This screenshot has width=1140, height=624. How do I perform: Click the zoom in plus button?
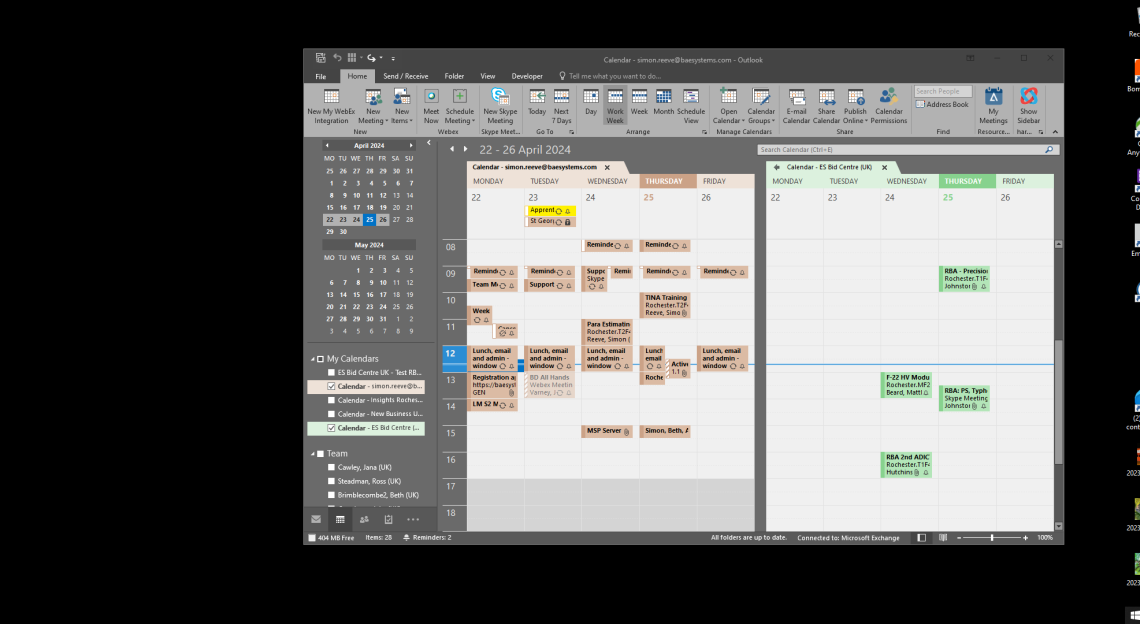coord(1025,538)
